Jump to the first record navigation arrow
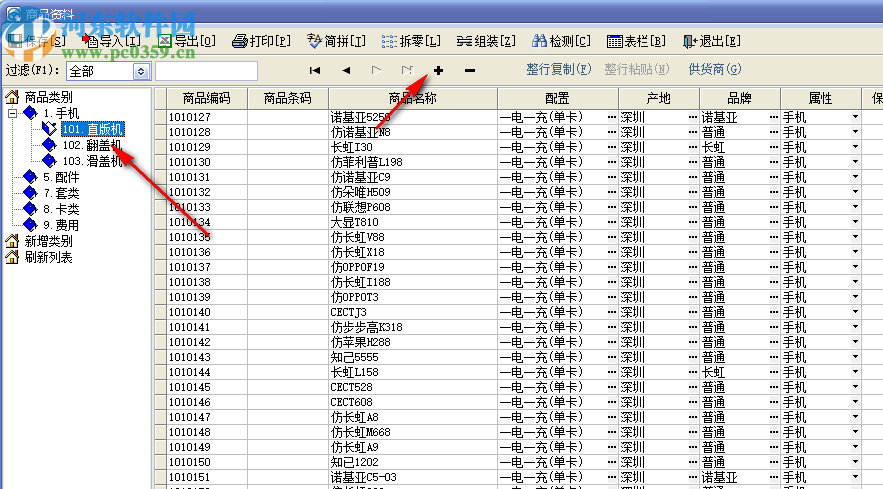 coord(315,70)
